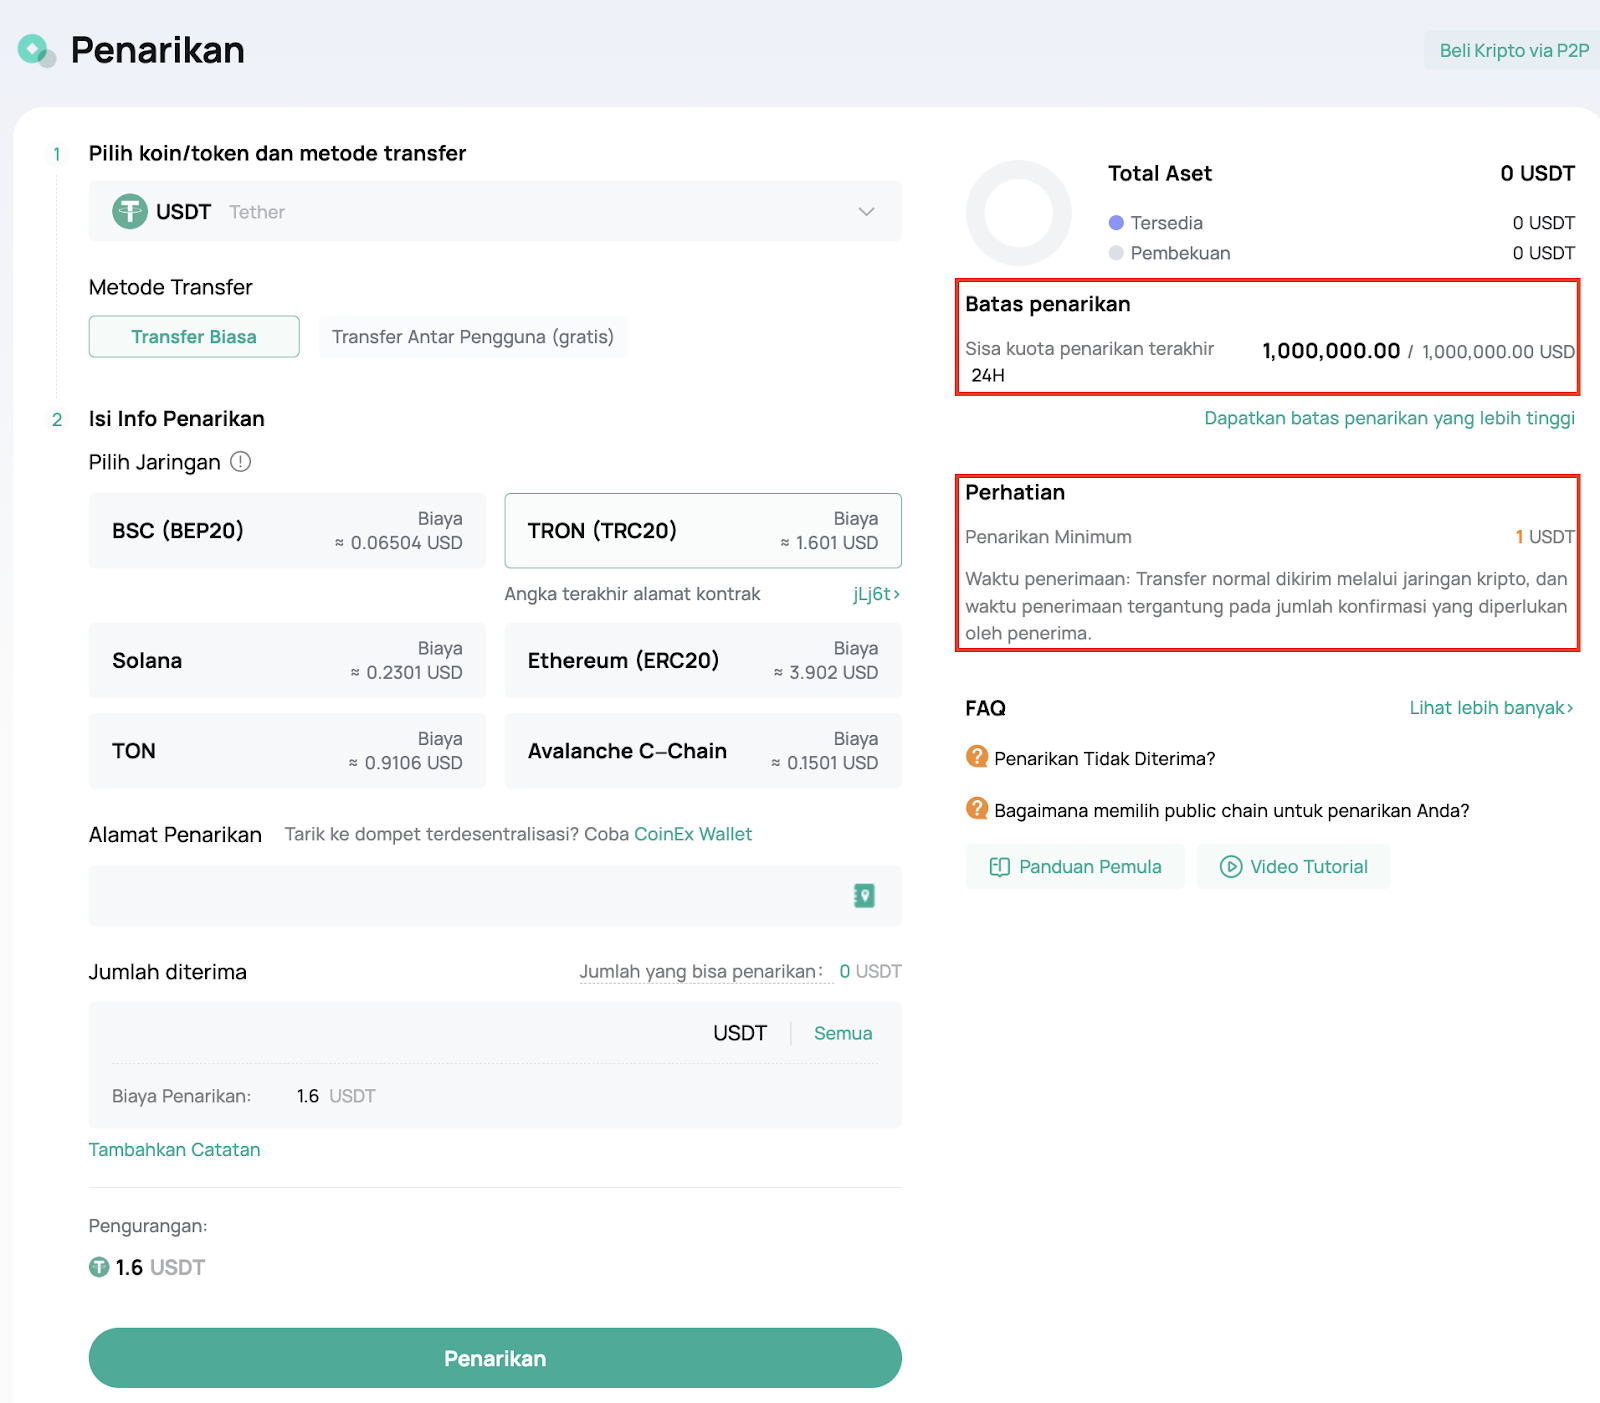
Task: Click the play icon in Video Tutorial
Action: (x=1231, y=867)
